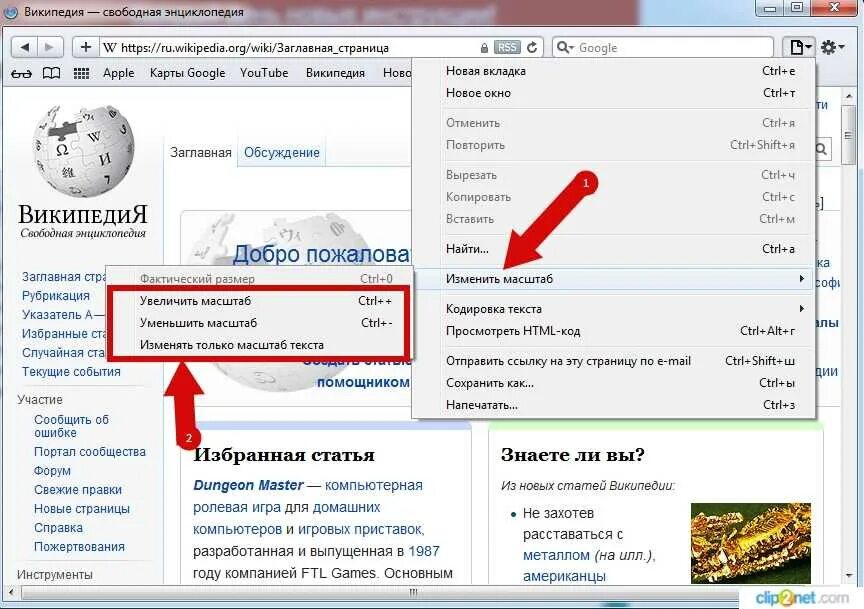864x609 pixels.
Task: Open the gear settings menu button
Action: [832, 47]
